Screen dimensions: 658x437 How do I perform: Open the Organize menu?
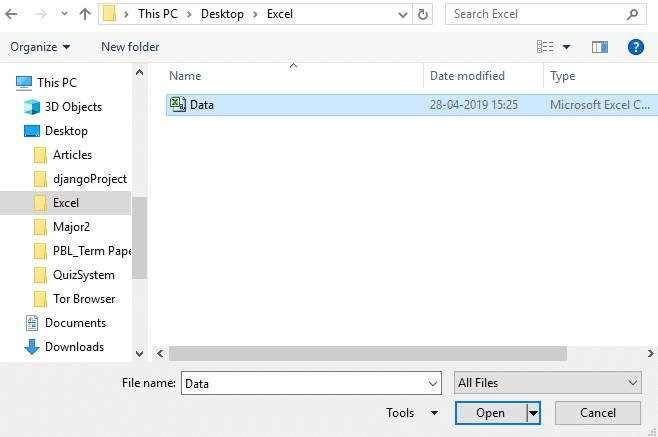pos(40,47)
